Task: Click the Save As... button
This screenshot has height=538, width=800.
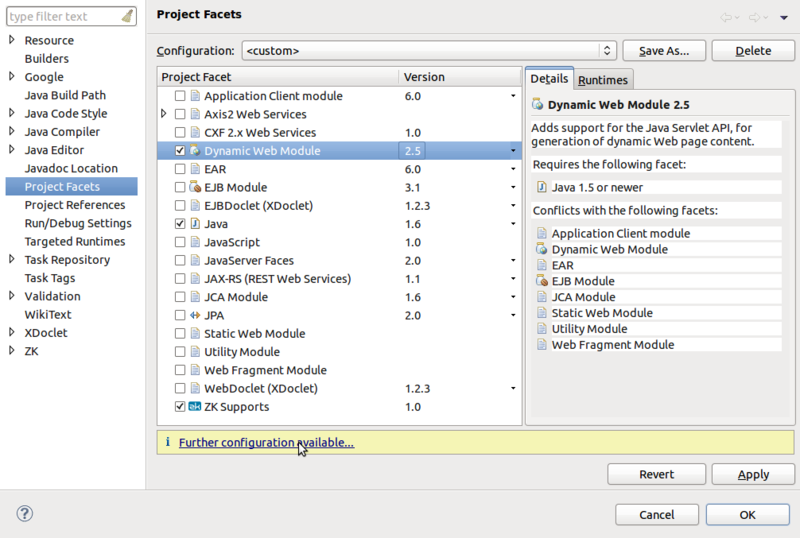Action: pyautogui.click(x=664, y=51)
